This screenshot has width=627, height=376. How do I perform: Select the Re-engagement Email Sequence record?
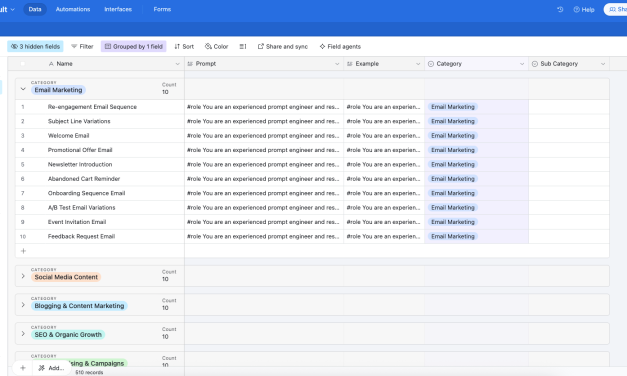[x=92, y=107]
